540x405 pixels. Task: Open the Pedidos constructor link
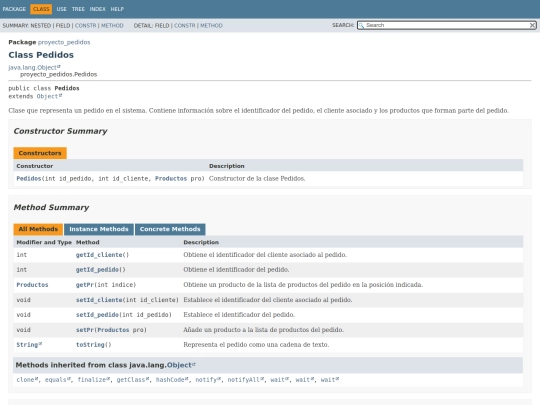(x=29, y=178)
